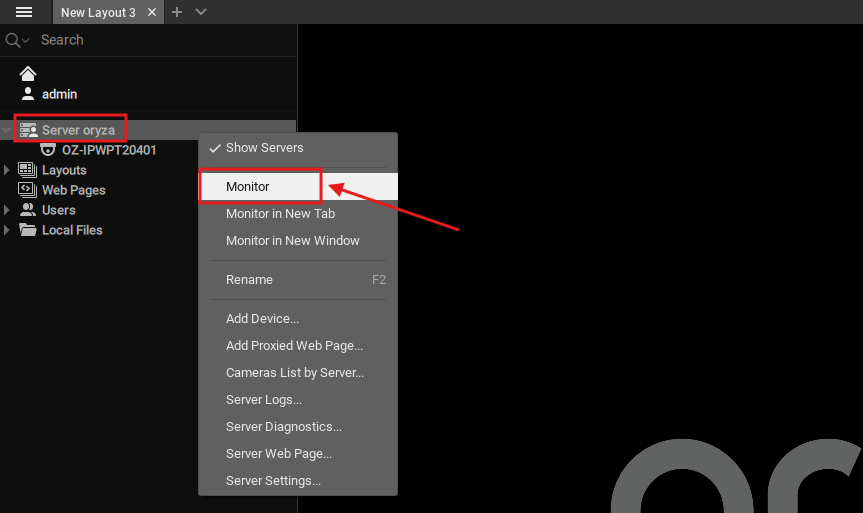This screenshot has height=513, width=863.
Task: Click the Users group icon
Action: click(x=28, y=210)
